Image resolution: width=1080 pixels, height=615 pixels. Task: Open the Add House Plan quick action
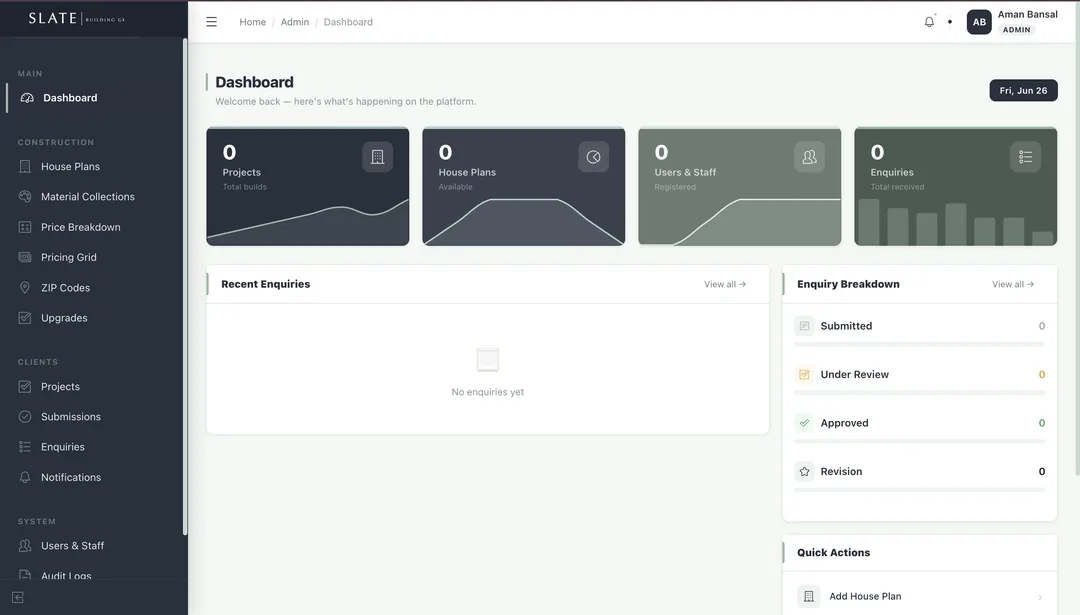920,596
